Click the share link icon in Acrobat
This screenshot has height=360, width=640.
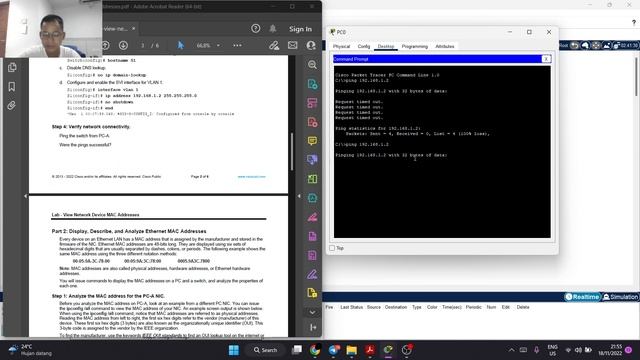[274, 45]
